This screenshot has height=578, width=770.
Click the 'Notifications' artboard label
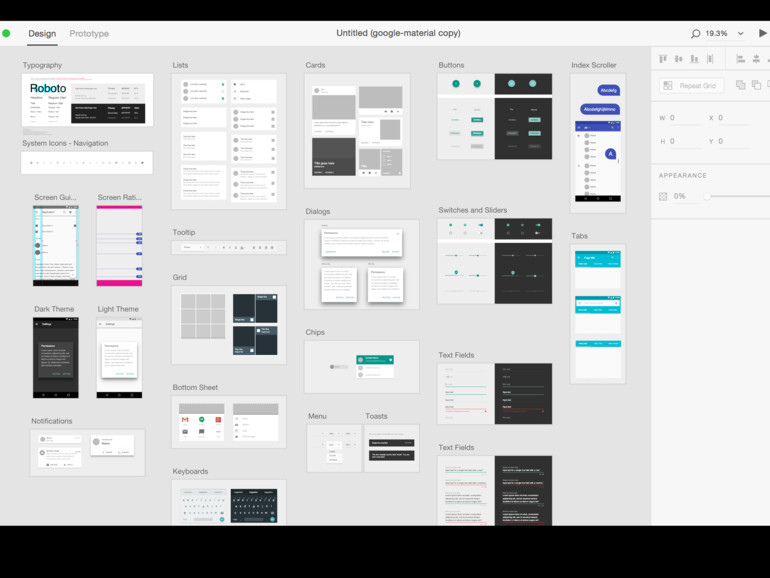point(52,421)
